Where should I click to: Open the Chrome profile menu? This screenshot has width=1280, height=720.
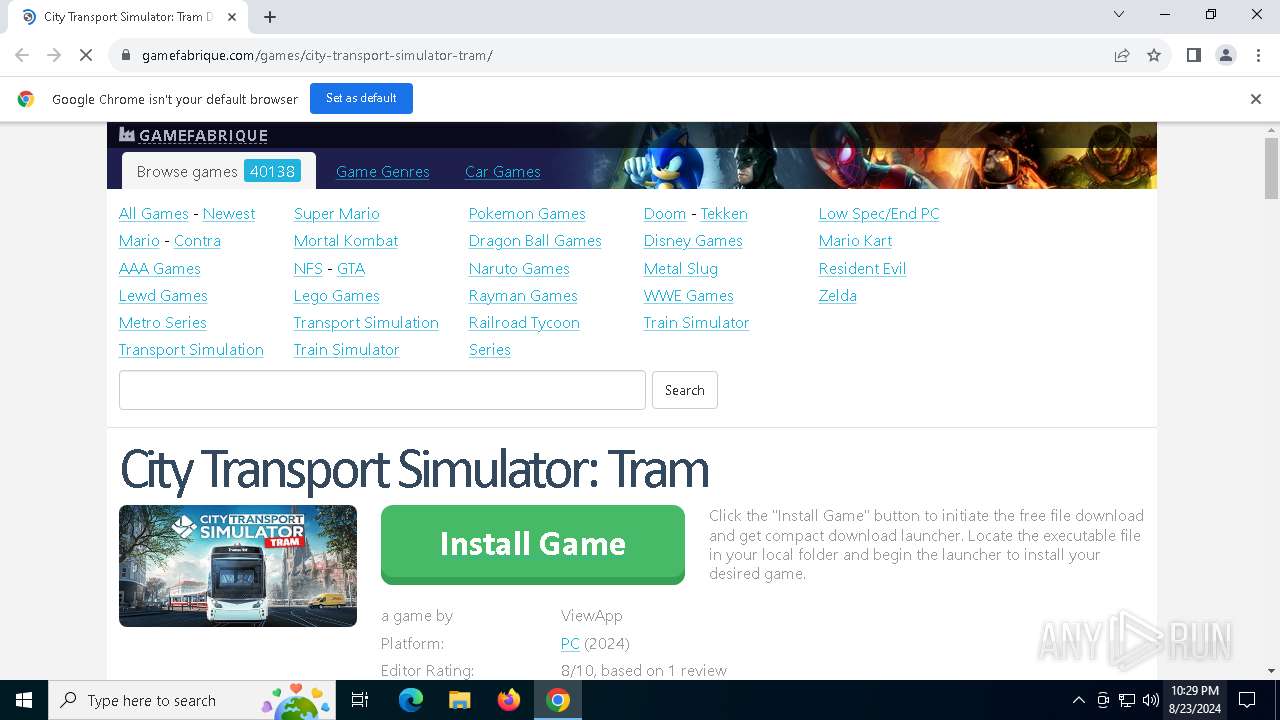[1226, 55]
